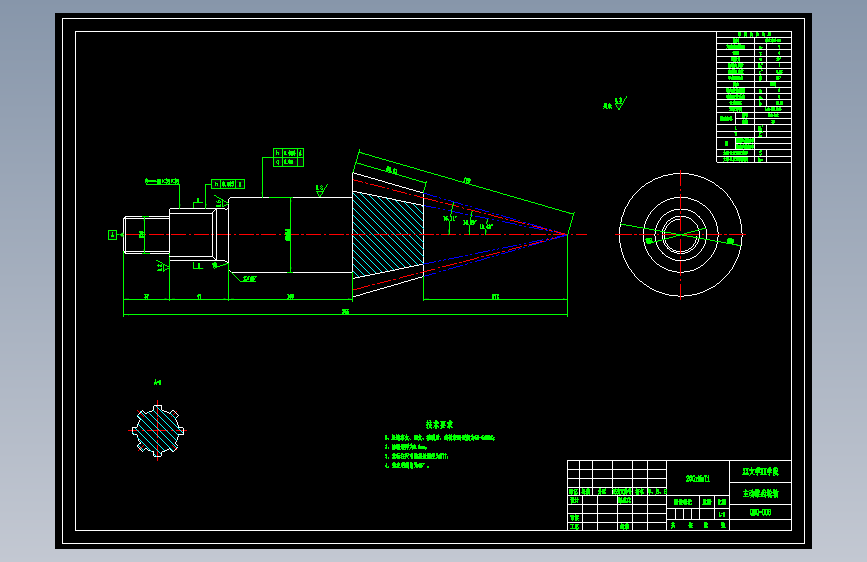Click the spline specification leader note
Image resolution: width=867 pixels, height=562 pixels.
162,181
